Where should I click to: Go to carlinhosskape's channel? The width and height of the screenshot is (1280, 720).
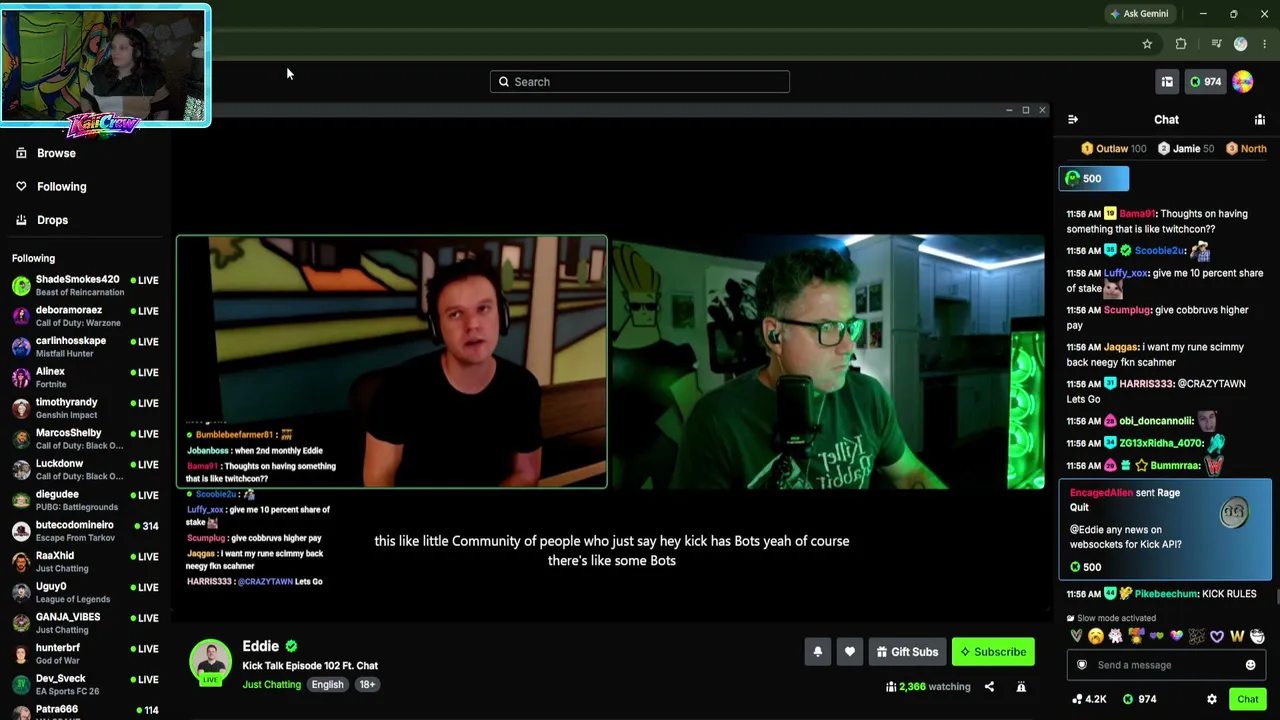point(85,347)
